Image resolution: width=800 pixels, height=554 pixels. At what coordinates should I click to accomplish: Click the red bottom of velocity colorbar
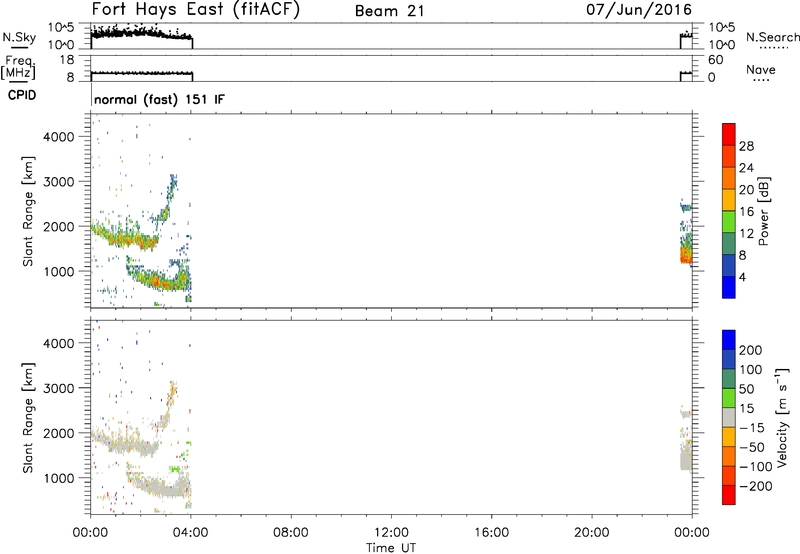click(729, 495)
